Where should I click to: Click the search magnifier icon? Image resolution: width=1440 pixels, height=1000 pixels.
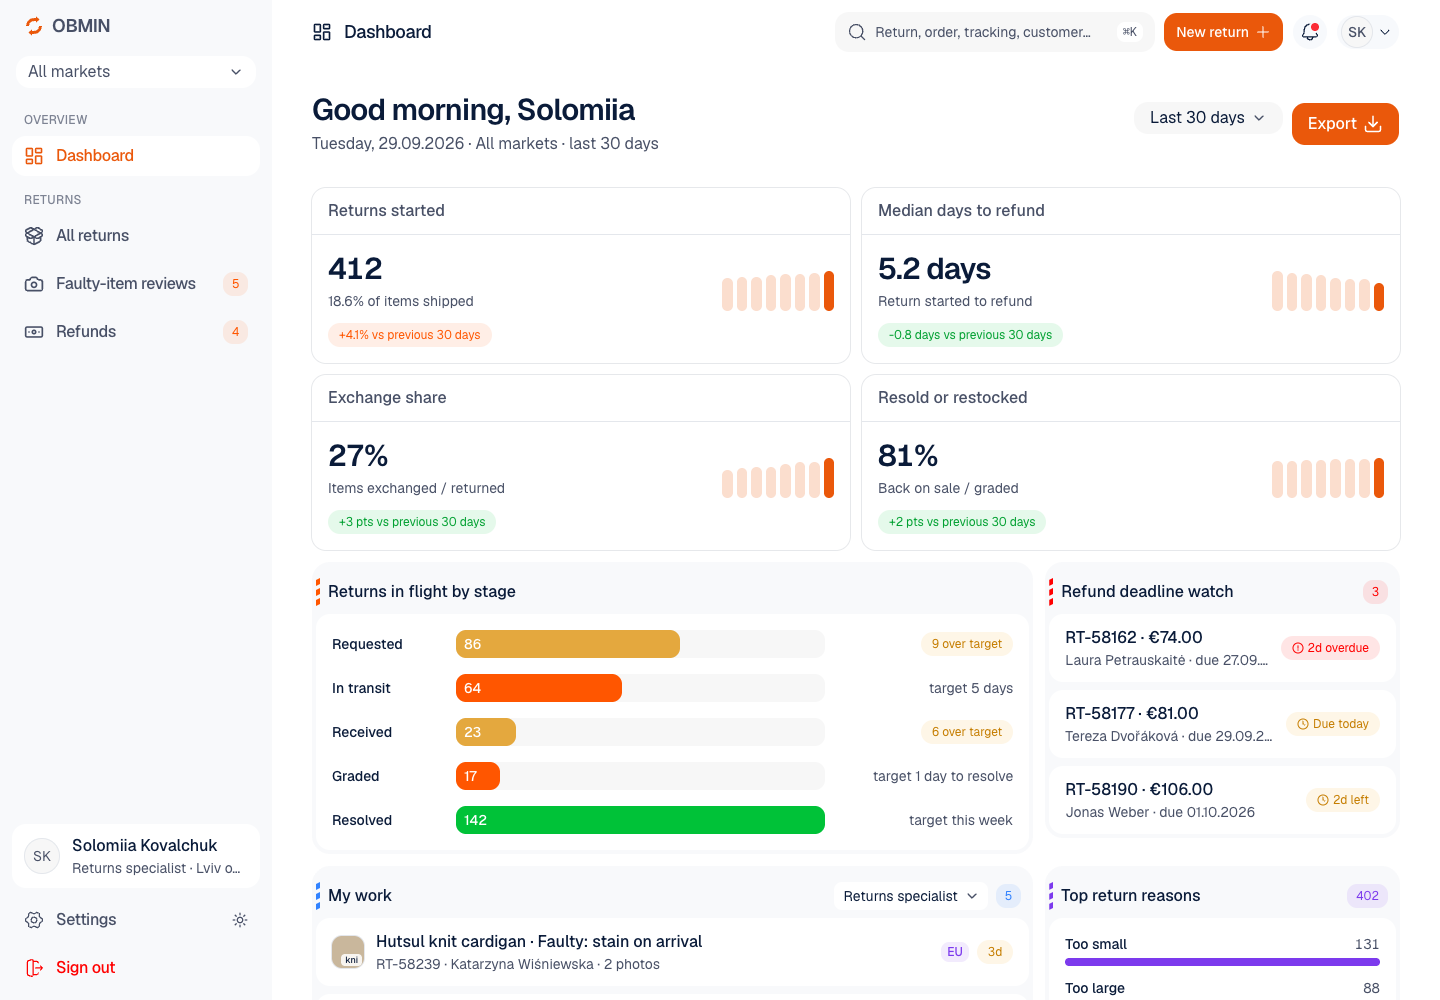point(857,32)
